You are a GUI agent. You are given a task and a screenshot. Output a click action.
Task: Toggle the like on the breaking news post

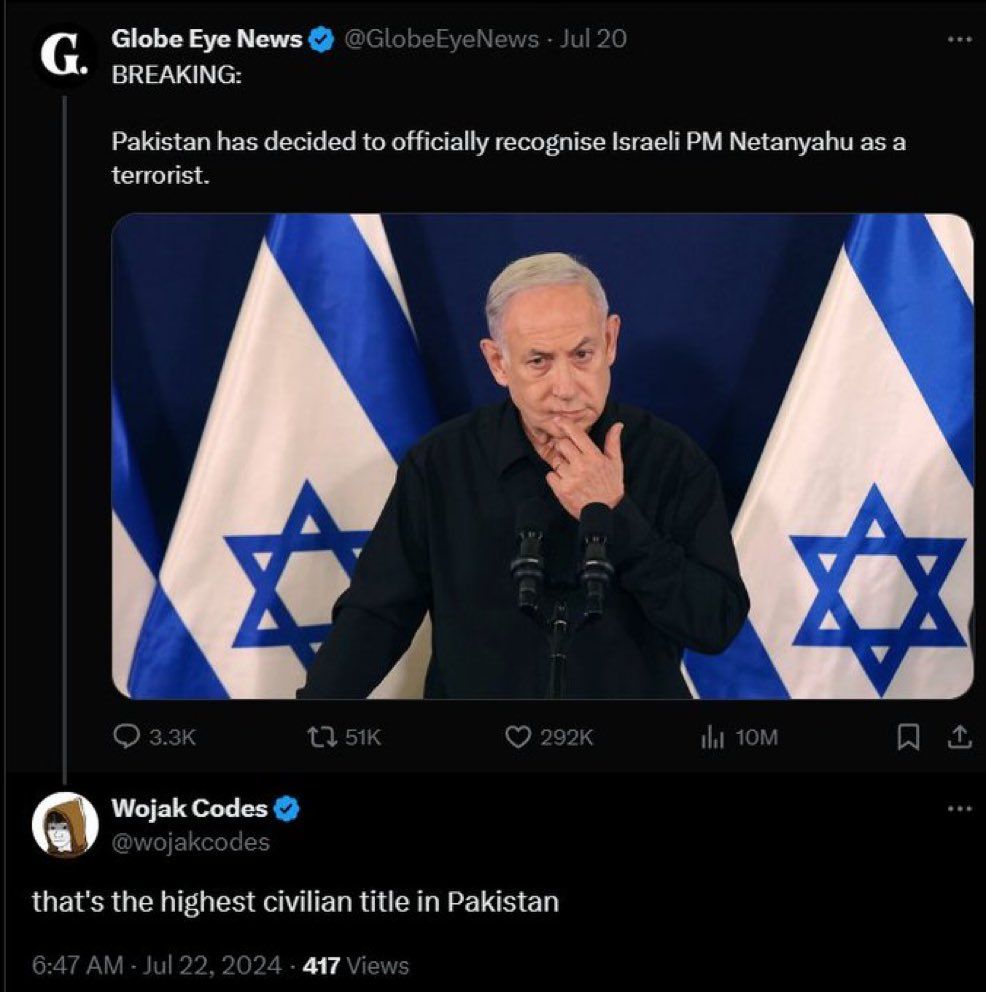pyautogui.click(x=519, y=738)
